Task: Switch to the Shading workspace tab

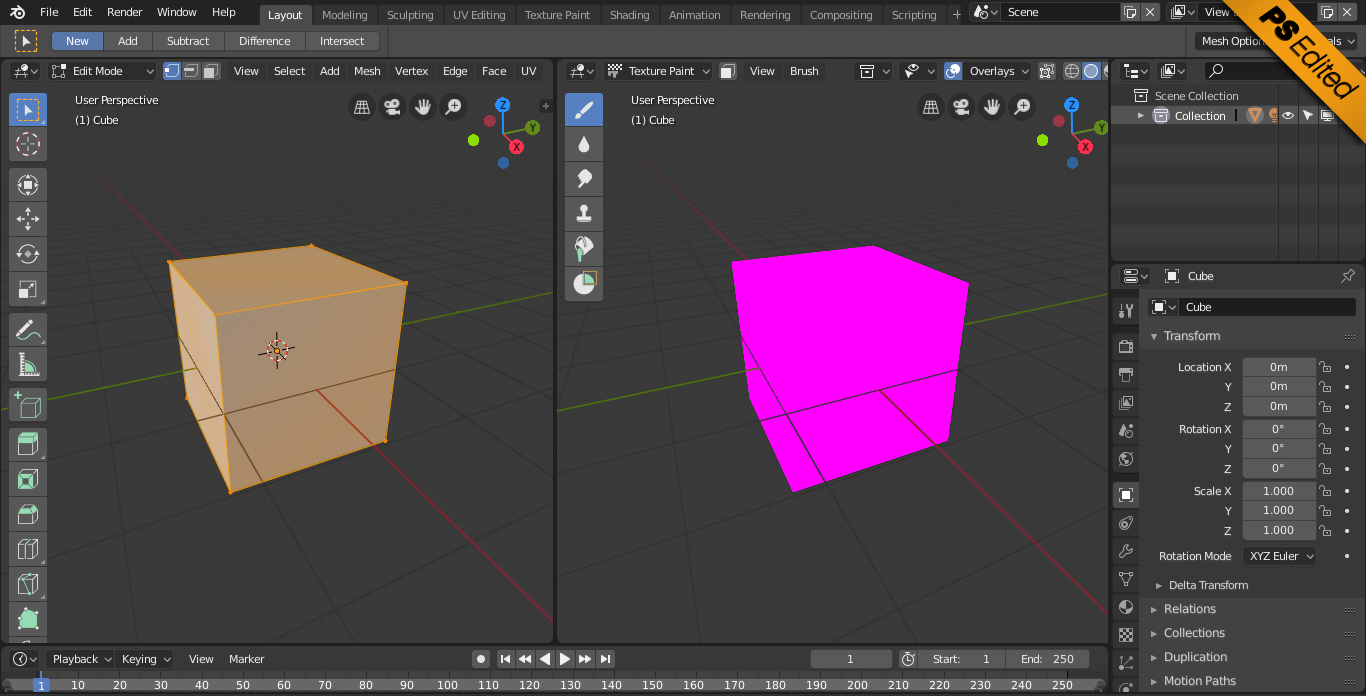Action: [630, 15]
